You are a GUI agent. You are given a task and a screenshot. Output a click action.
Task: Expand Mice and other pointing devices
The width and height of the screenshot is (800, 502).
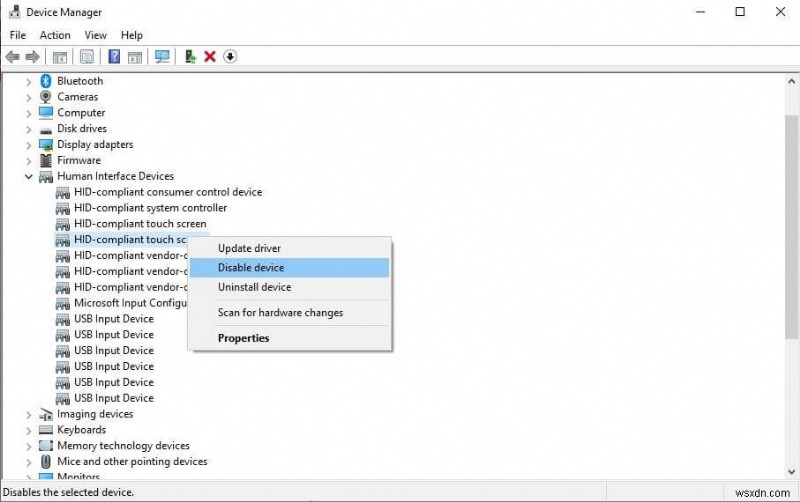(29, 462)
